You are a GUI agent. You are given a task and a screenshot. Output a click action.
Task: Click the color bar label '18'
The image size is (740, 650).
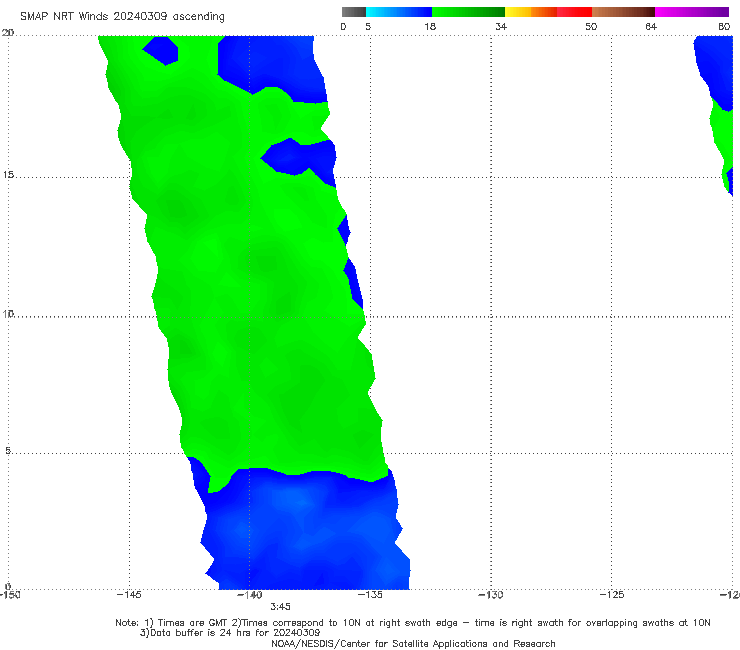click(x=430, y=26)
